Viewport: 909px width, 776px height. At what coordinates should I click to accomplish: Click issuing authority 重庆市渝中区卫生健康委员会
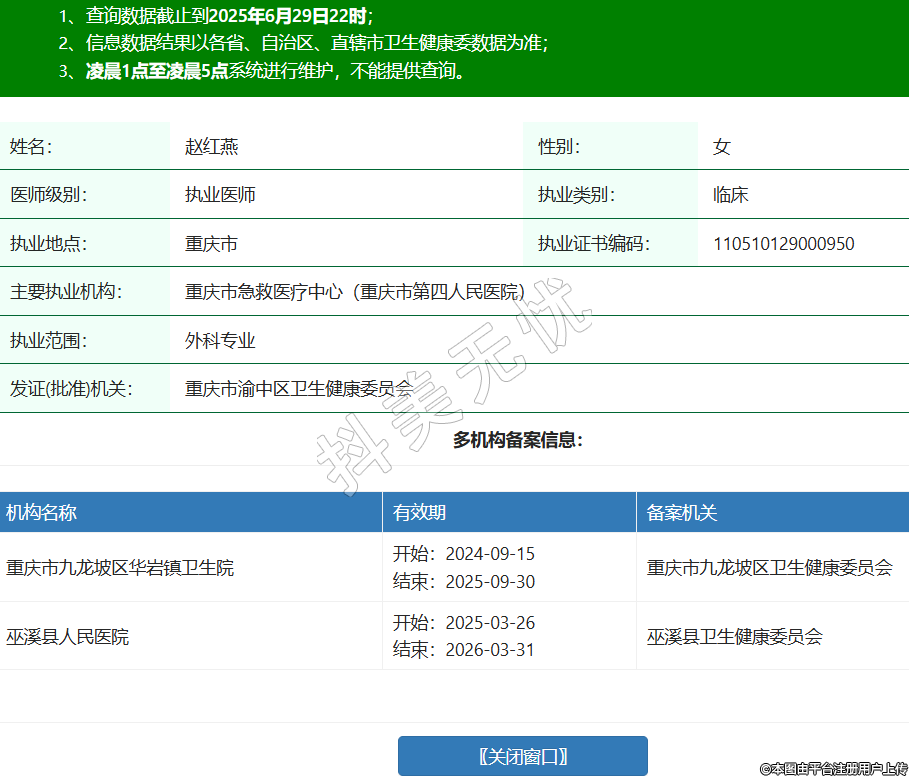point(298,389)
